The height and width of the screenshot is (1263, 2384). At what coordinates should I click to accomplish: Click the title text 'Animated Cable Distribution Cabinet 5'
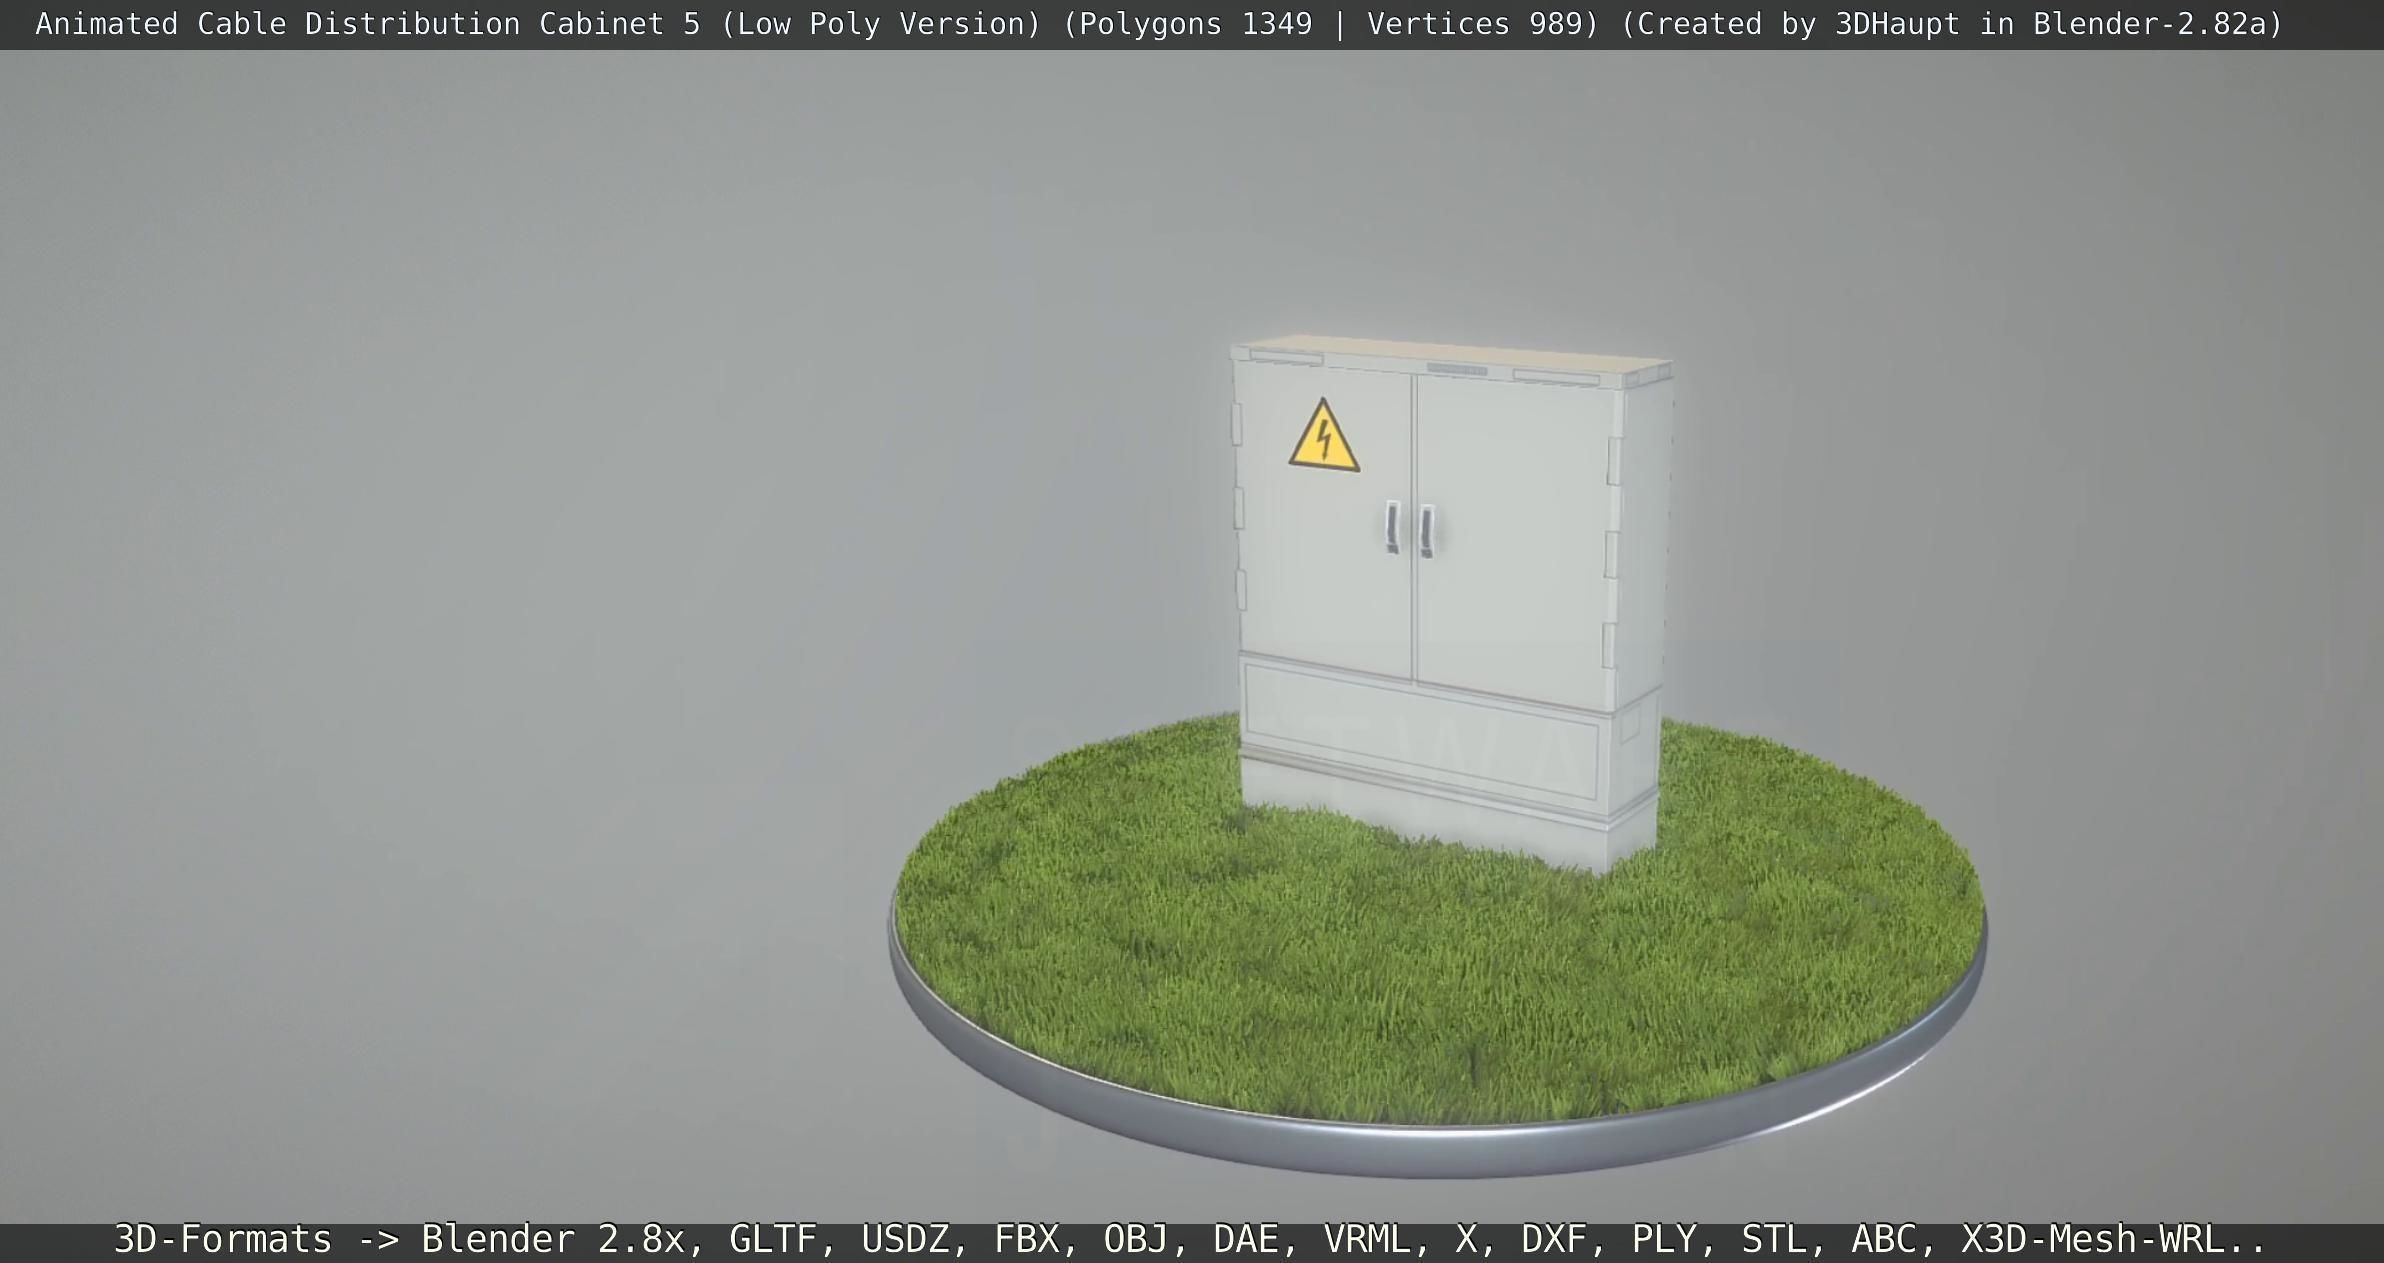(x=368, y=24)
